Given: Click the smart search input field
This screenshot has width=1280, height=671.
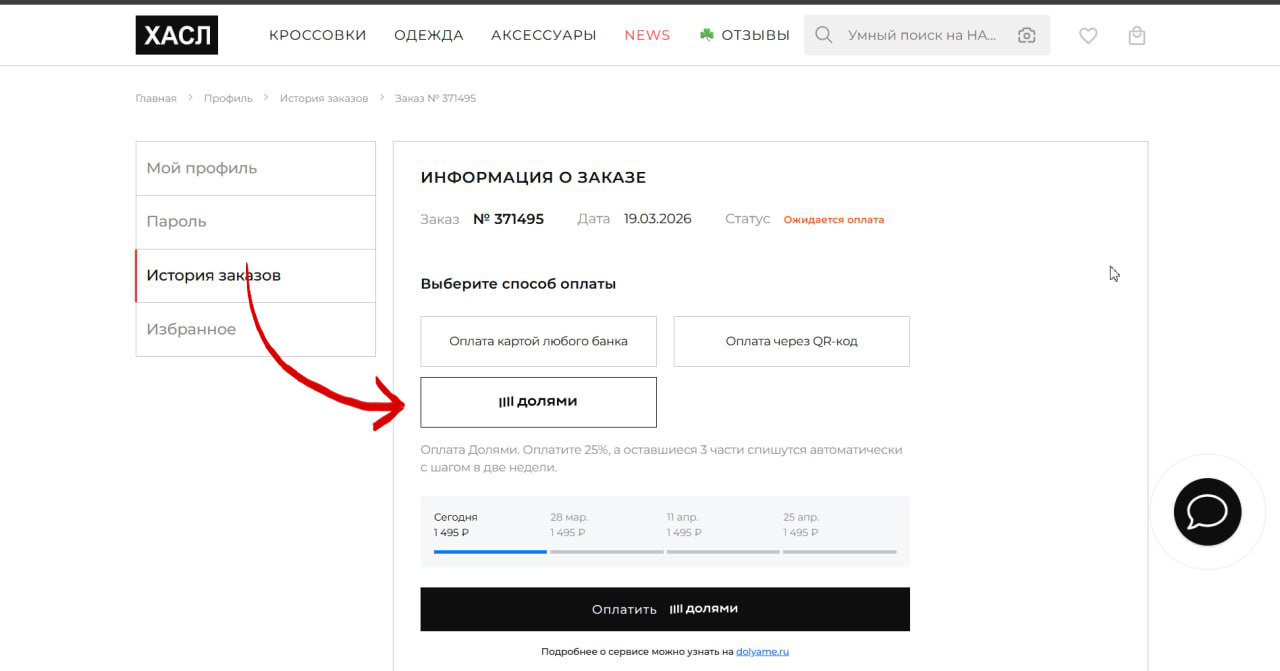Looking at the screenshot, I should click(920, 35).
